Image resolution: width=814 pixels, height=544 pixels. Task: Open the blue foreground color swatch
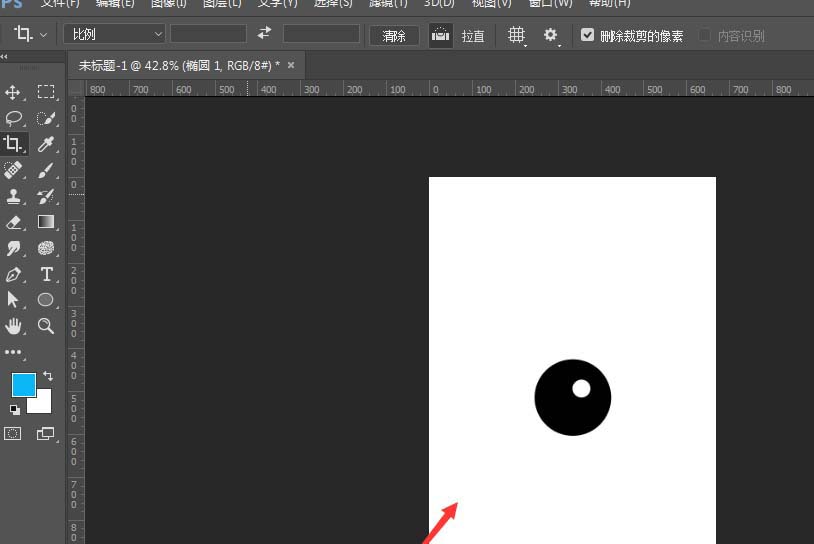(x=23, y=385)
